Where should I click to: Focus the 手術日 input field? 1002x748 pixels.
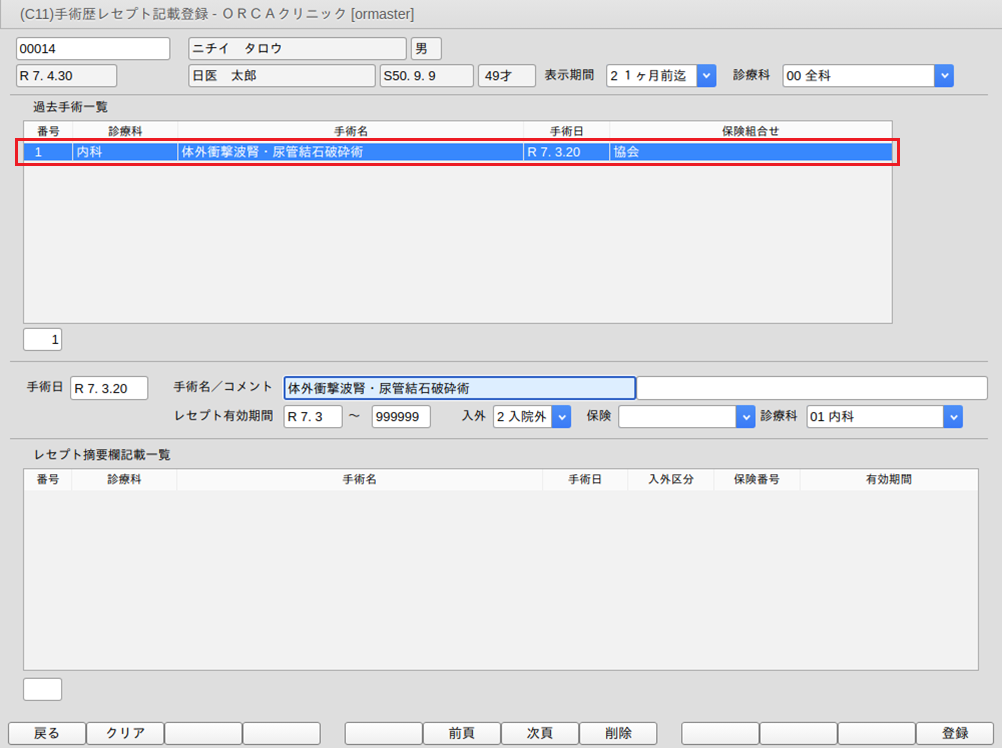109,388
